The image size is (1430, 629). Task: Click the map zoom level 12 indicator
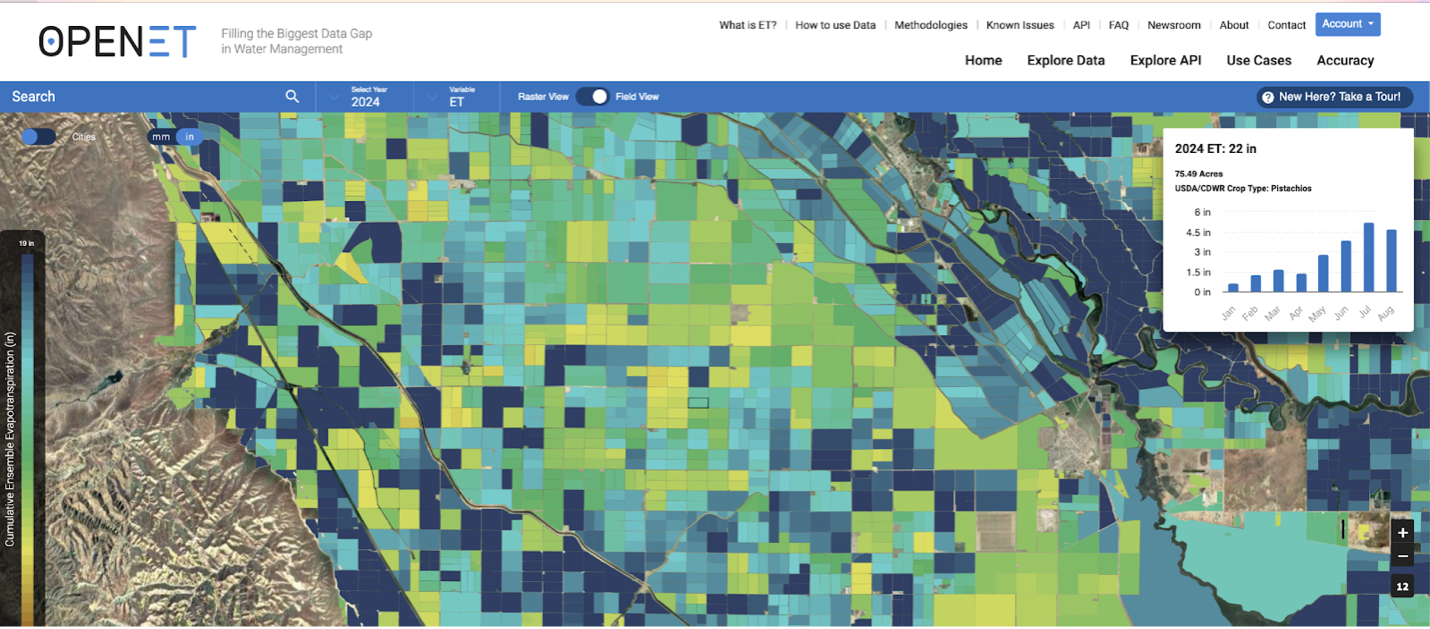tap(1403, 585)
